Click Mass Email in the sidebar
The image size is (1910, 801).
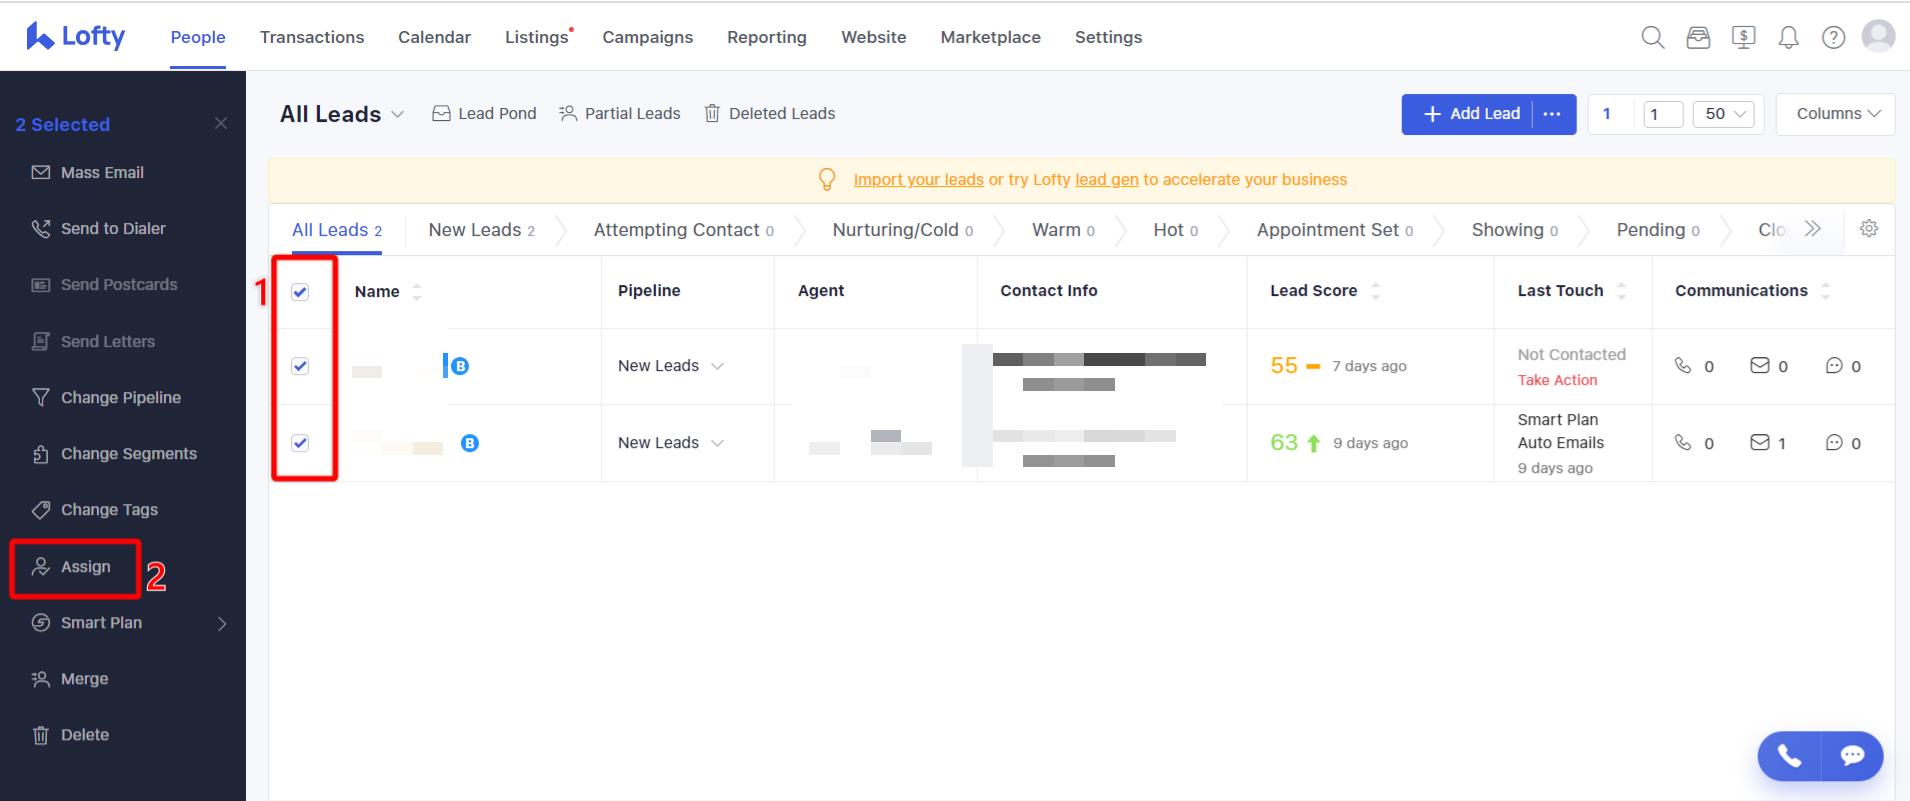[88, 172]
